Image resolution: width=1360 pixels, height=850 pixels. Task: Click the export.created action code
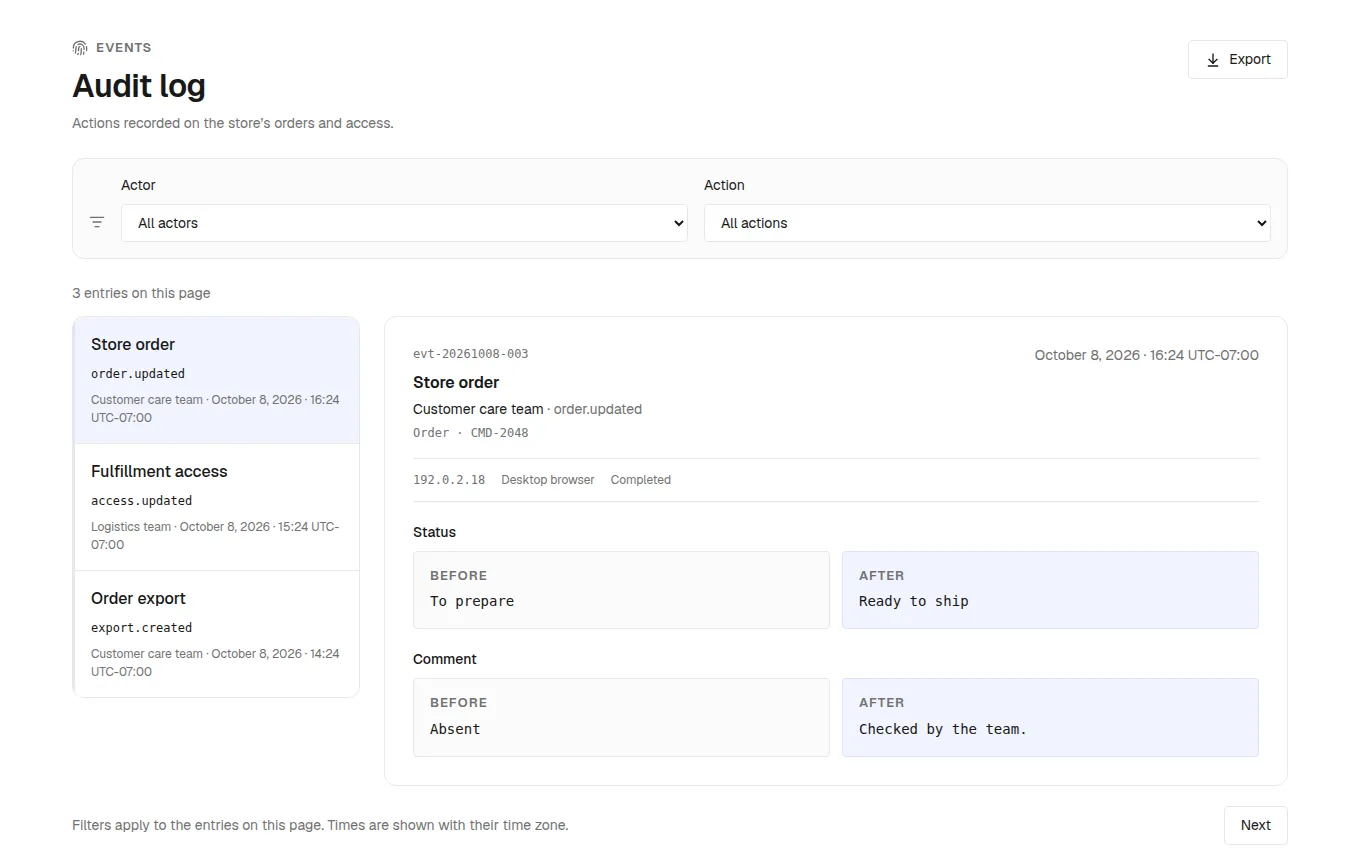pyautogui.click(x=142, y=628)
